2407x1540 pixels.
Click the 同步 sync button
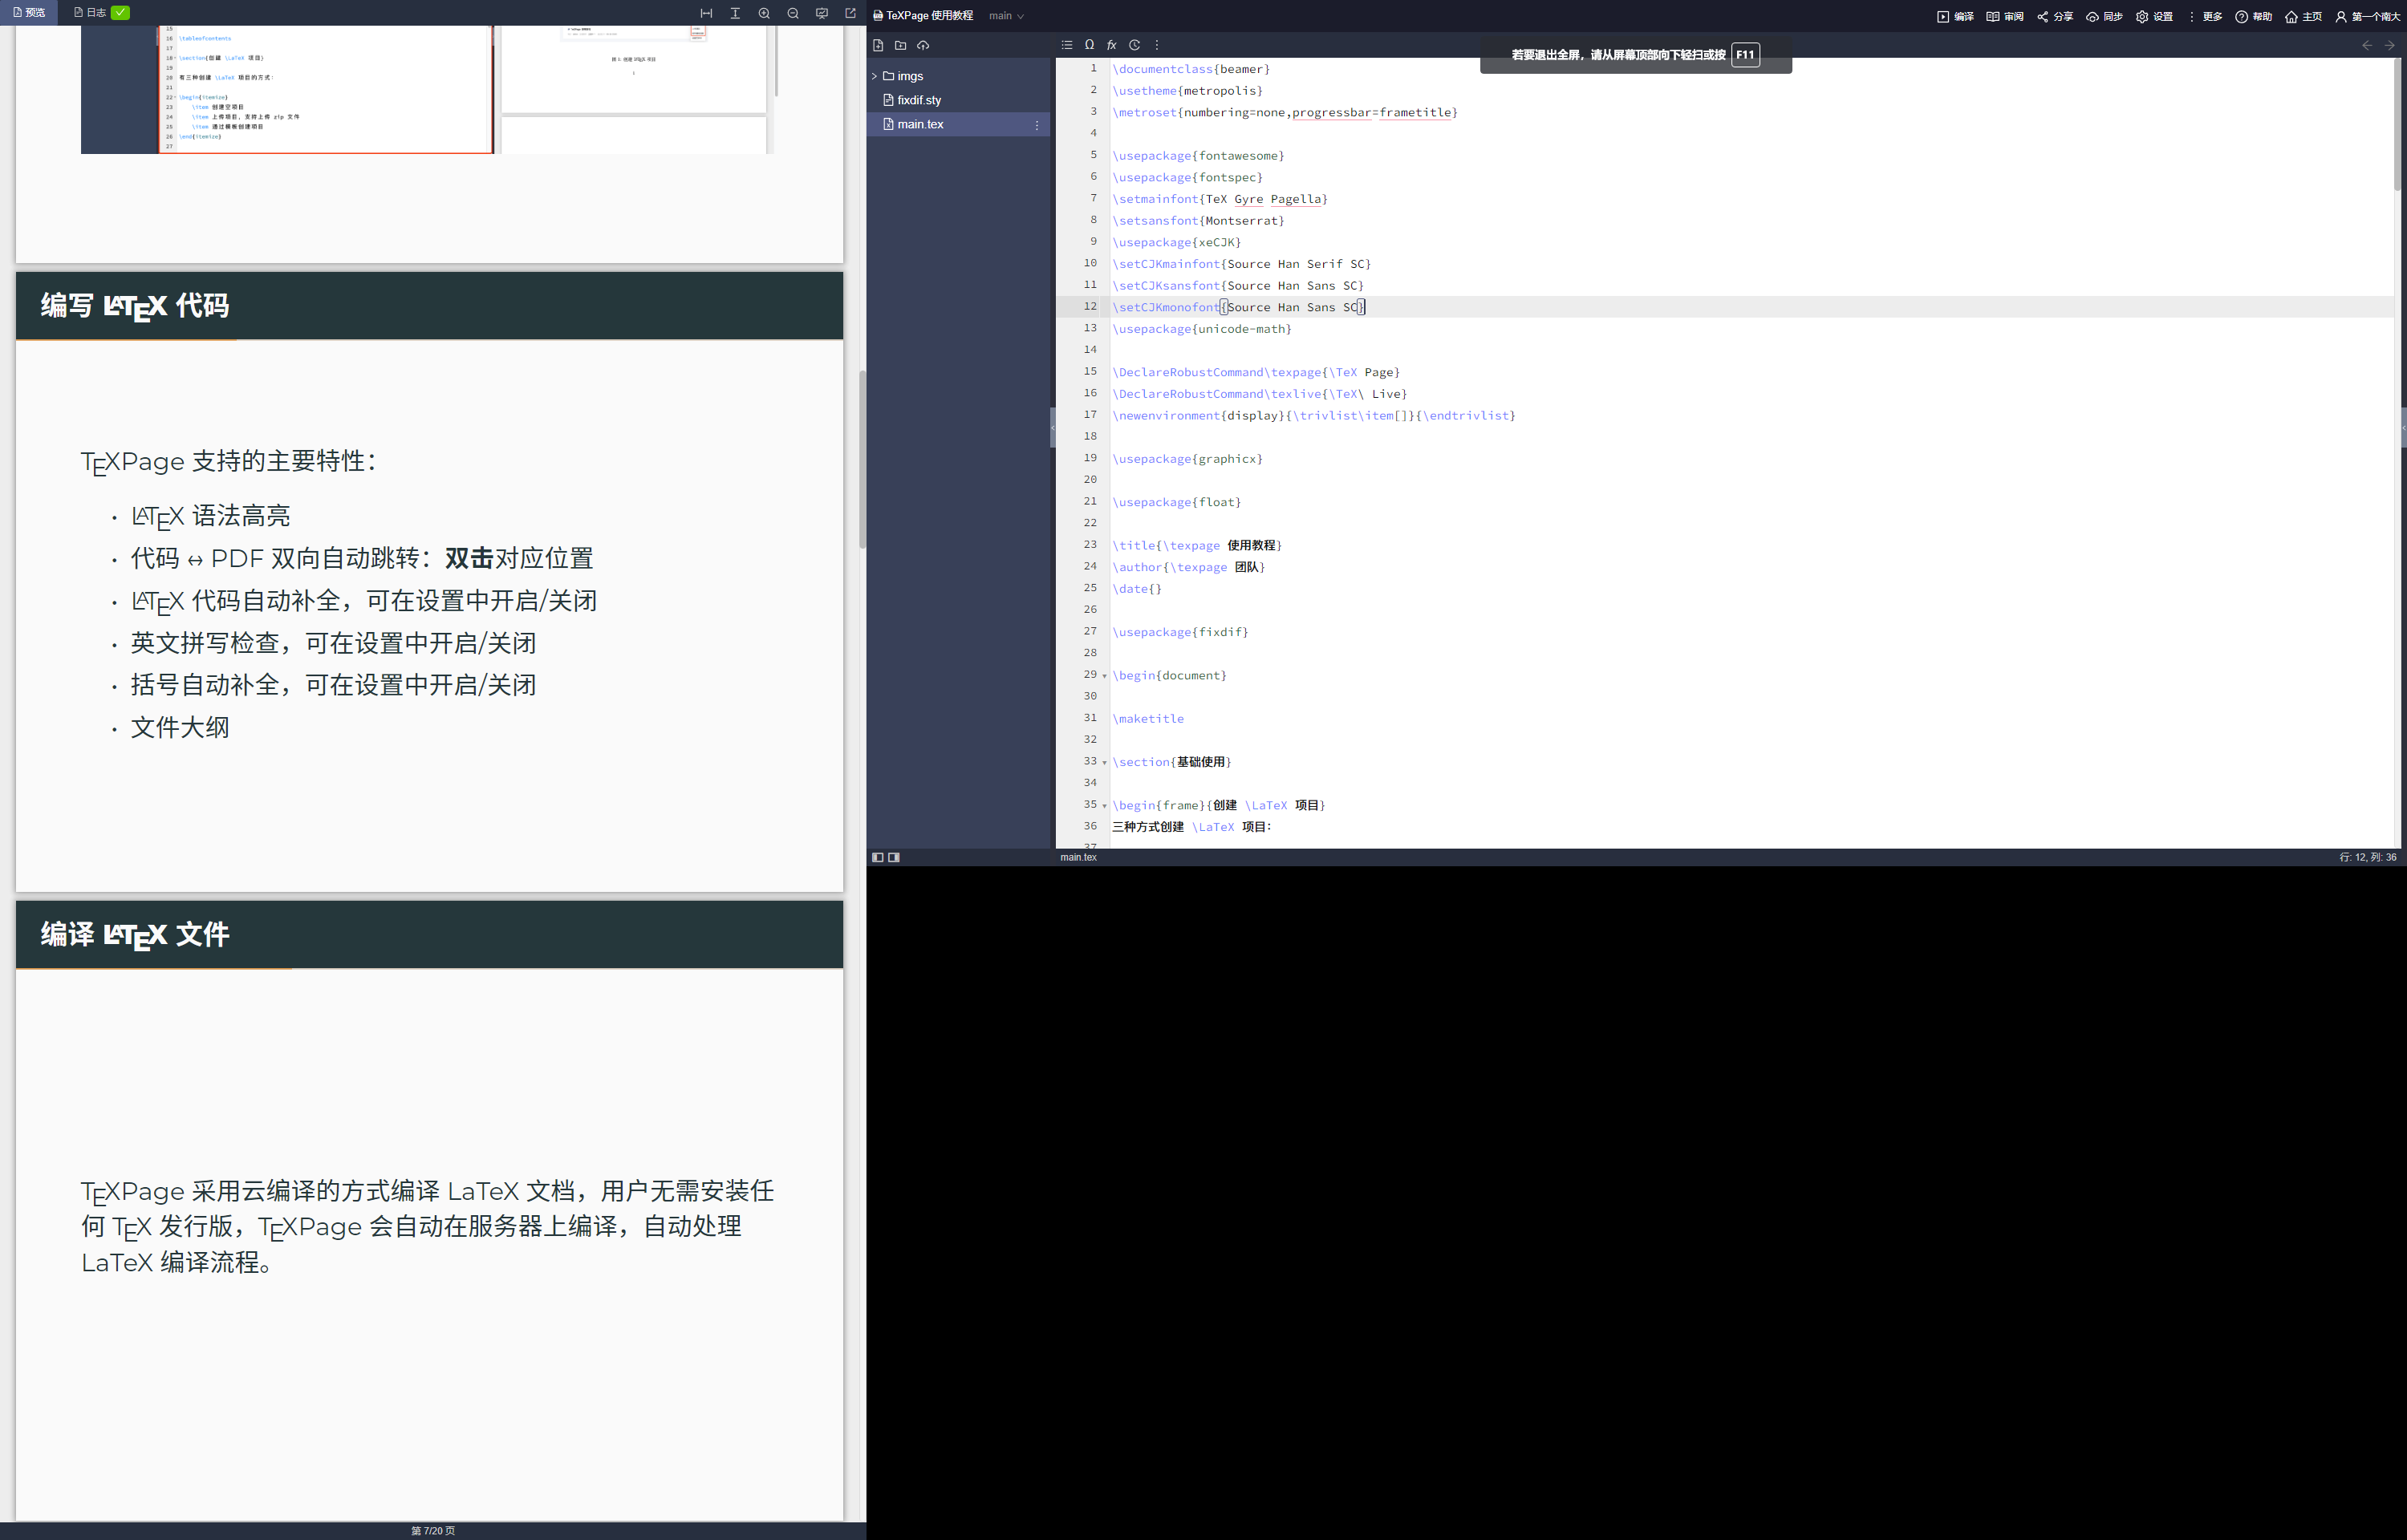coord(2104,16)
